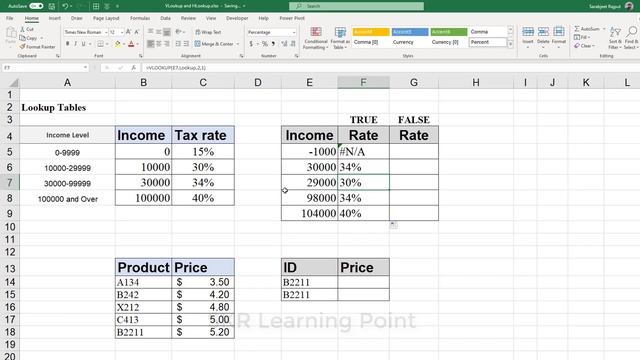Click the formula bar VLOOKUP text
Viewport: 640px width, 360px height.
pyautogui.click(x=176, y=68)
